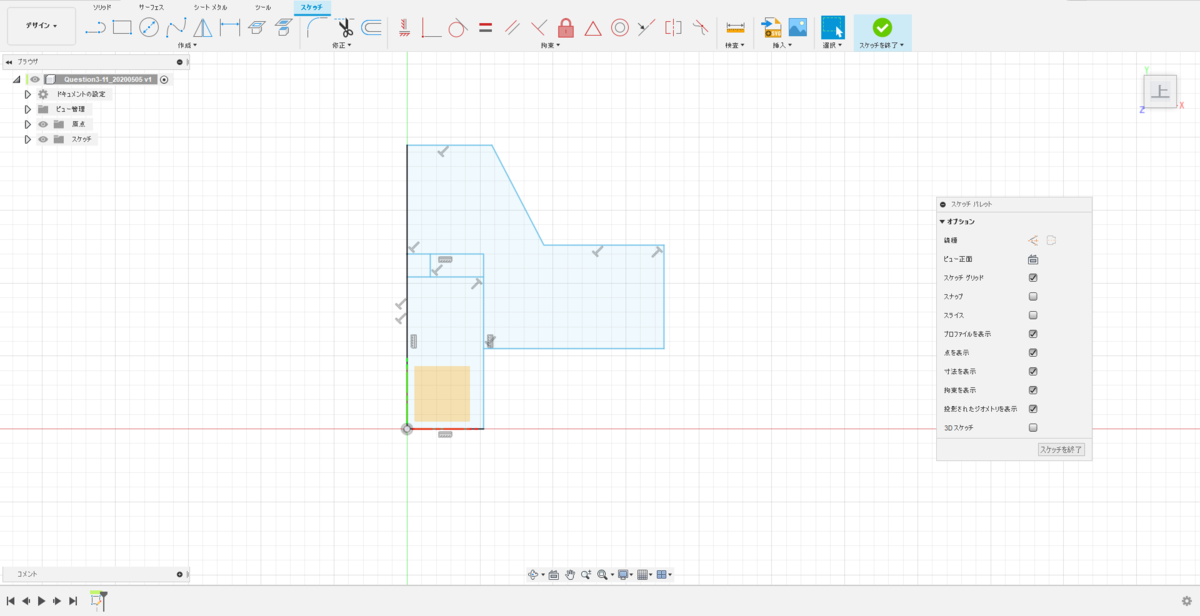This screenshot has width=1200, height=616.
Task: Expand ドキュメントの設定 tree node
Action: point(28,94)
